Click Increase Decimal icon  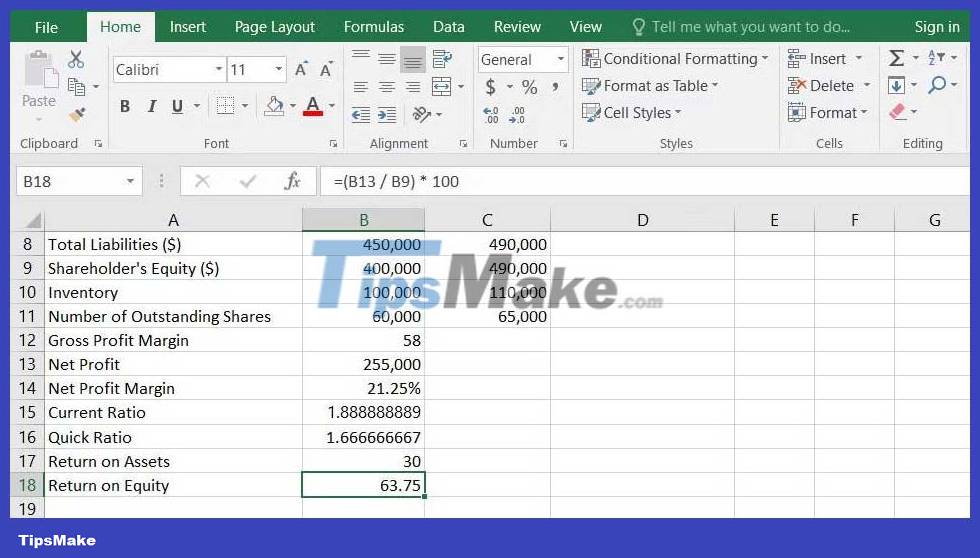point(491,115)
